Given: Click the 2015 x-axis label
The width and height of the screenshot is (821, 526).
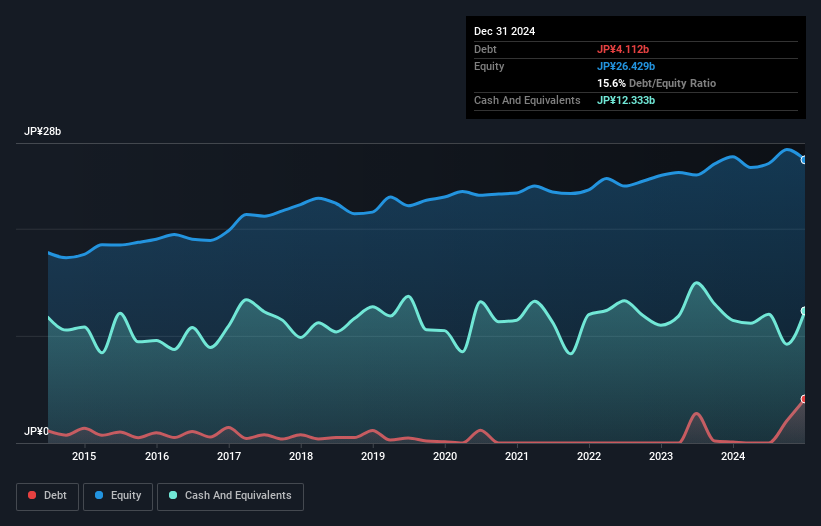Looking at the screenshot, I should (84, 456).
